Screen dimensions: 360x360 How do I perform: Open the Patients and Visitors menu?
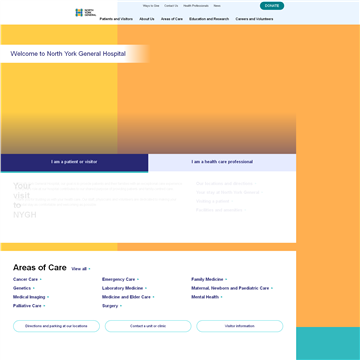[116, 19]
